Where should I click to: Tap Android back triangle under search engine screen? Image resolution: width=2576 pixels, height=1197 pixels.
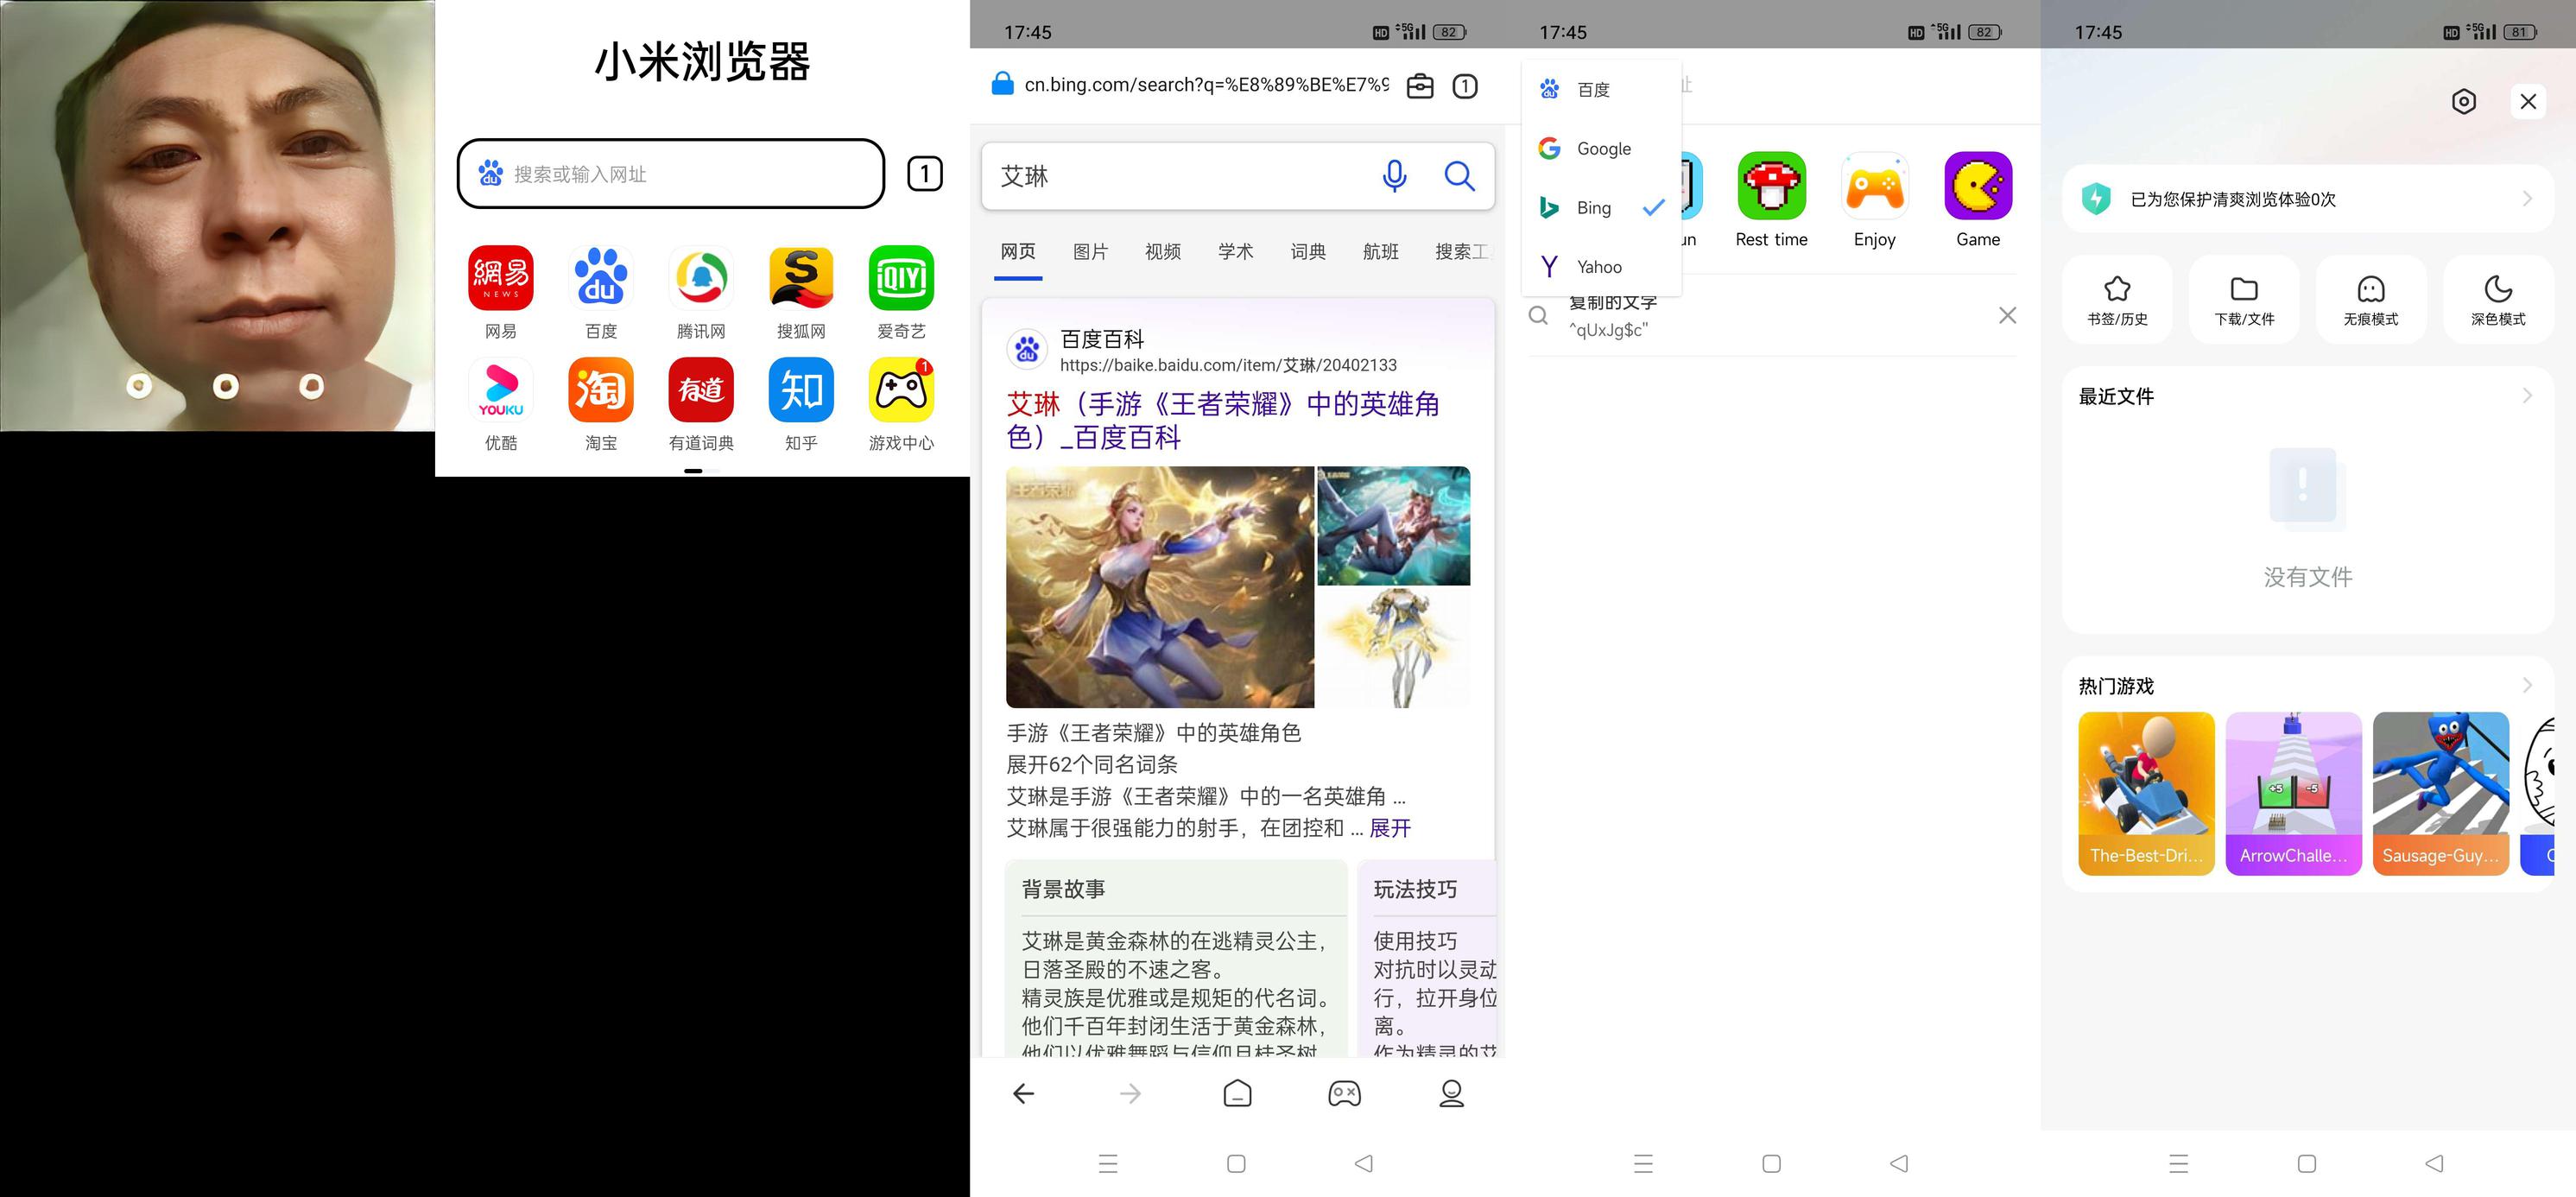1899,1164
